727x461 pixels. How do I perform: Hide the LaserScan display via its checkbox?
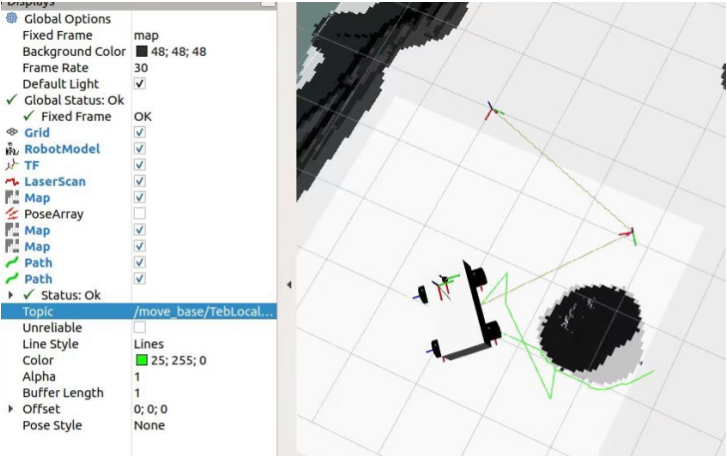(x=140, y=182)
